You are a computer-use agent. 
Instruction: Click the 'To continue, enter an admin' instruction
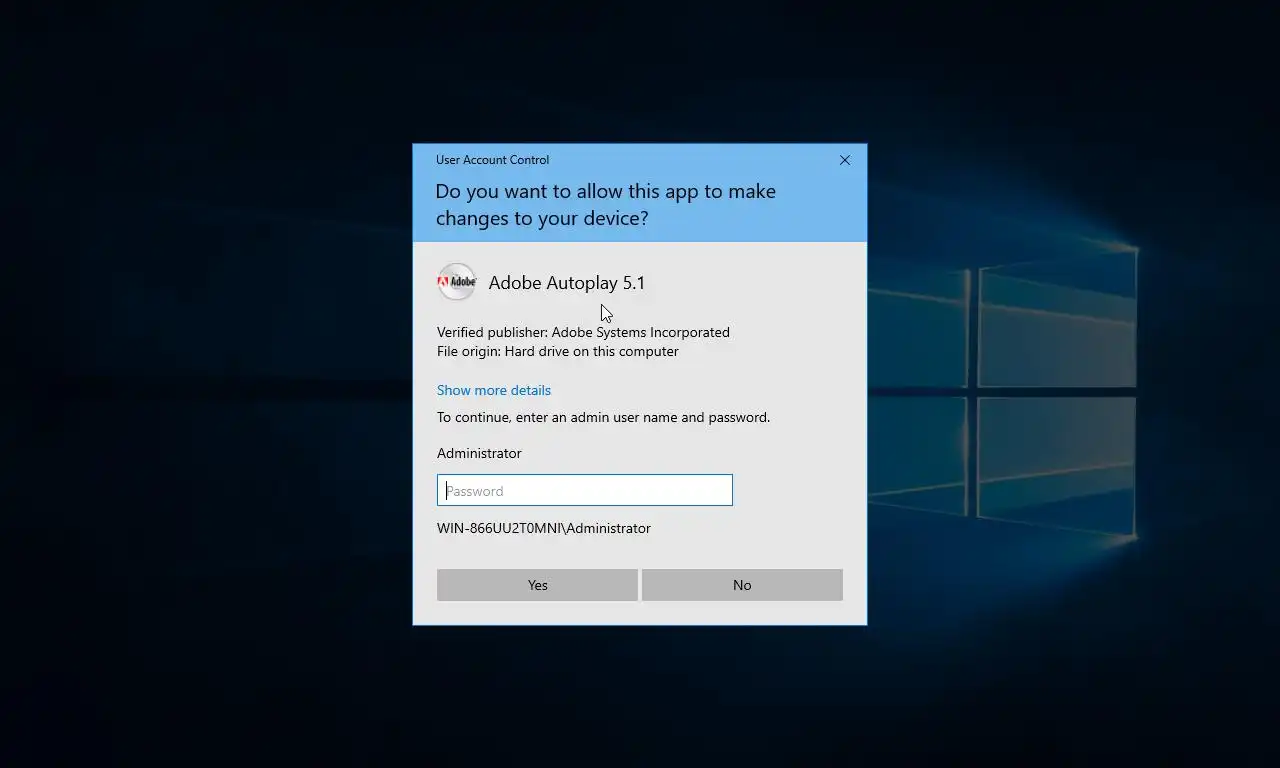604,417
